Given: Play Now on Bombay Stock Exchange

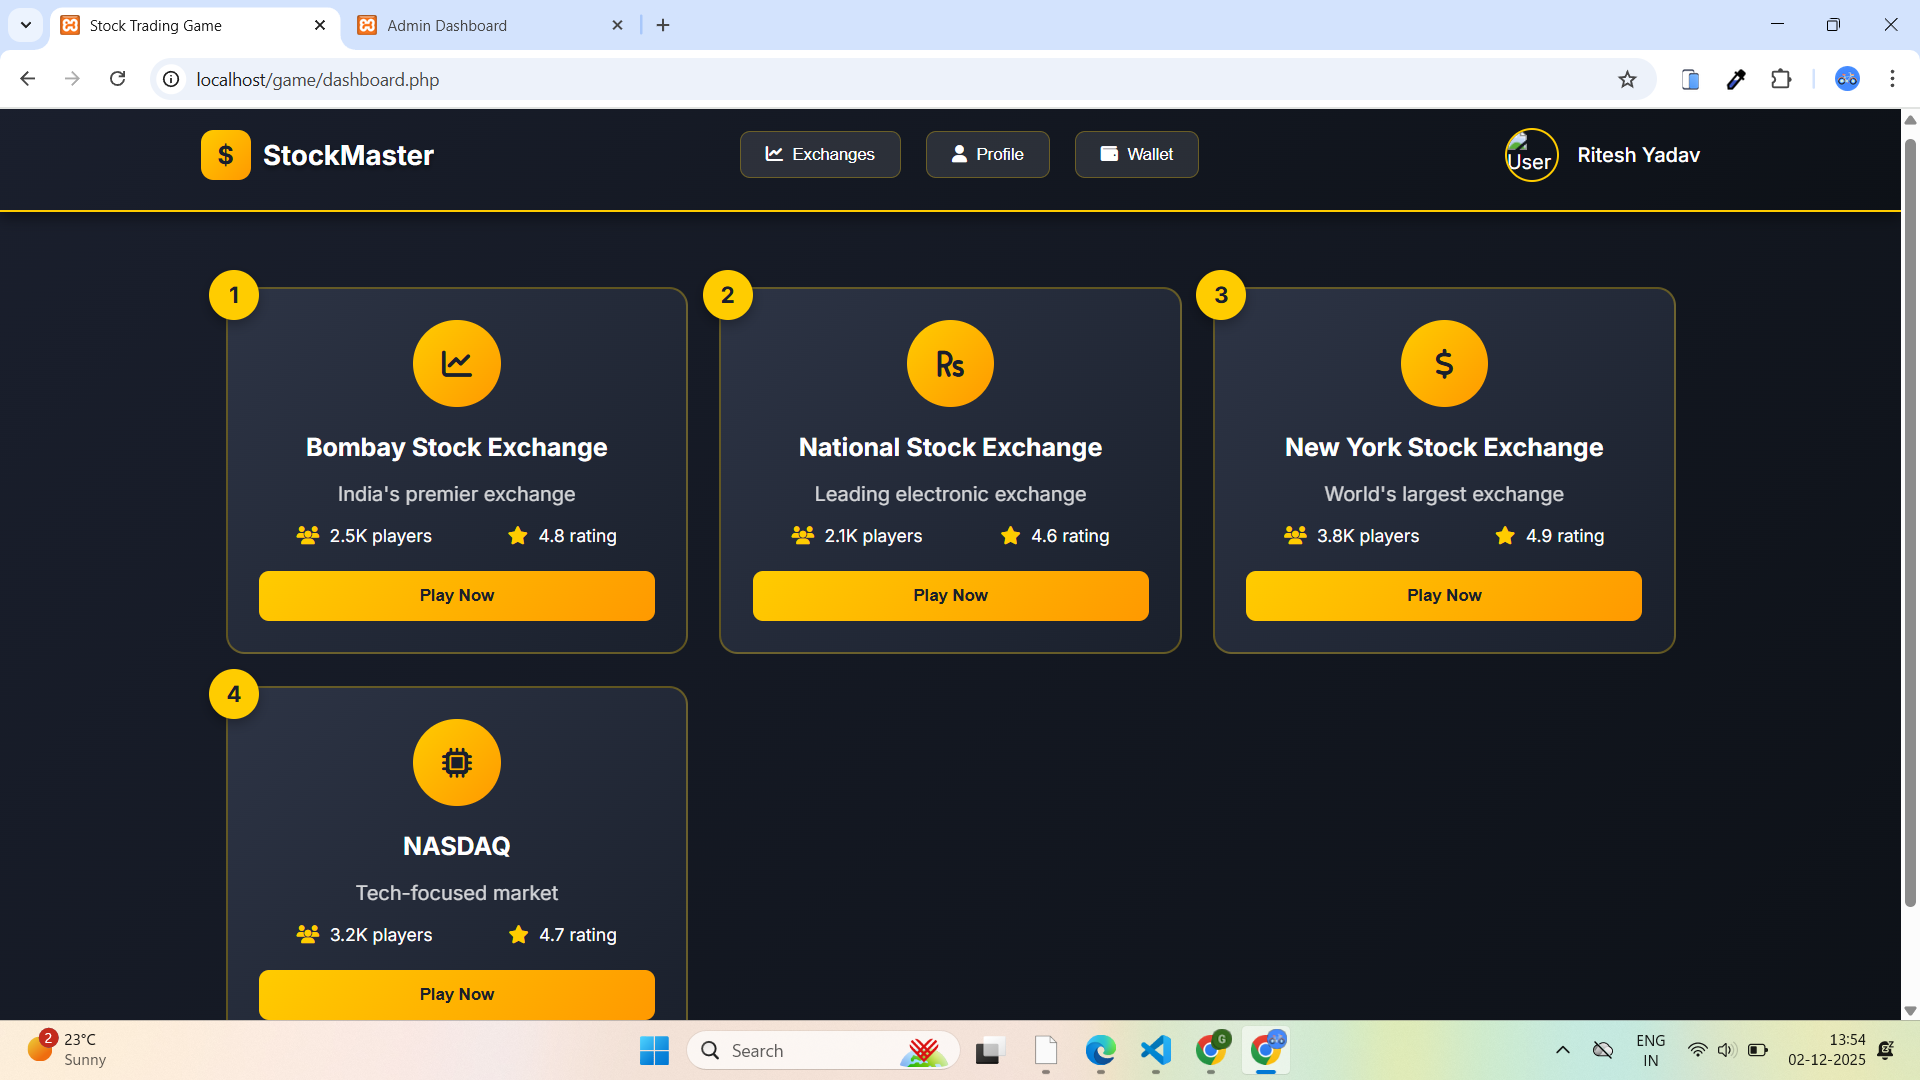Looking at the screenshot, I should 456,595.
